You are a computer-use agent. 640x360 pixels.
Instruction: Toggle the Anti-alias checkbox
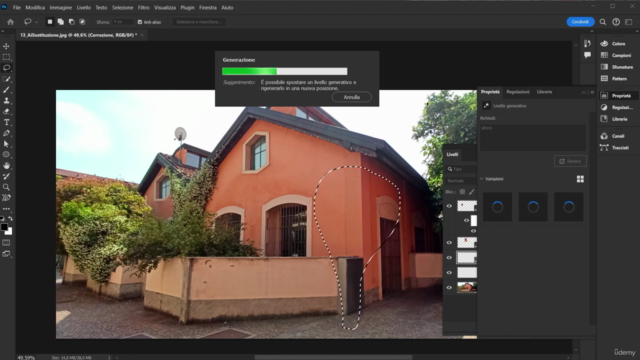(x=140, y=22)
